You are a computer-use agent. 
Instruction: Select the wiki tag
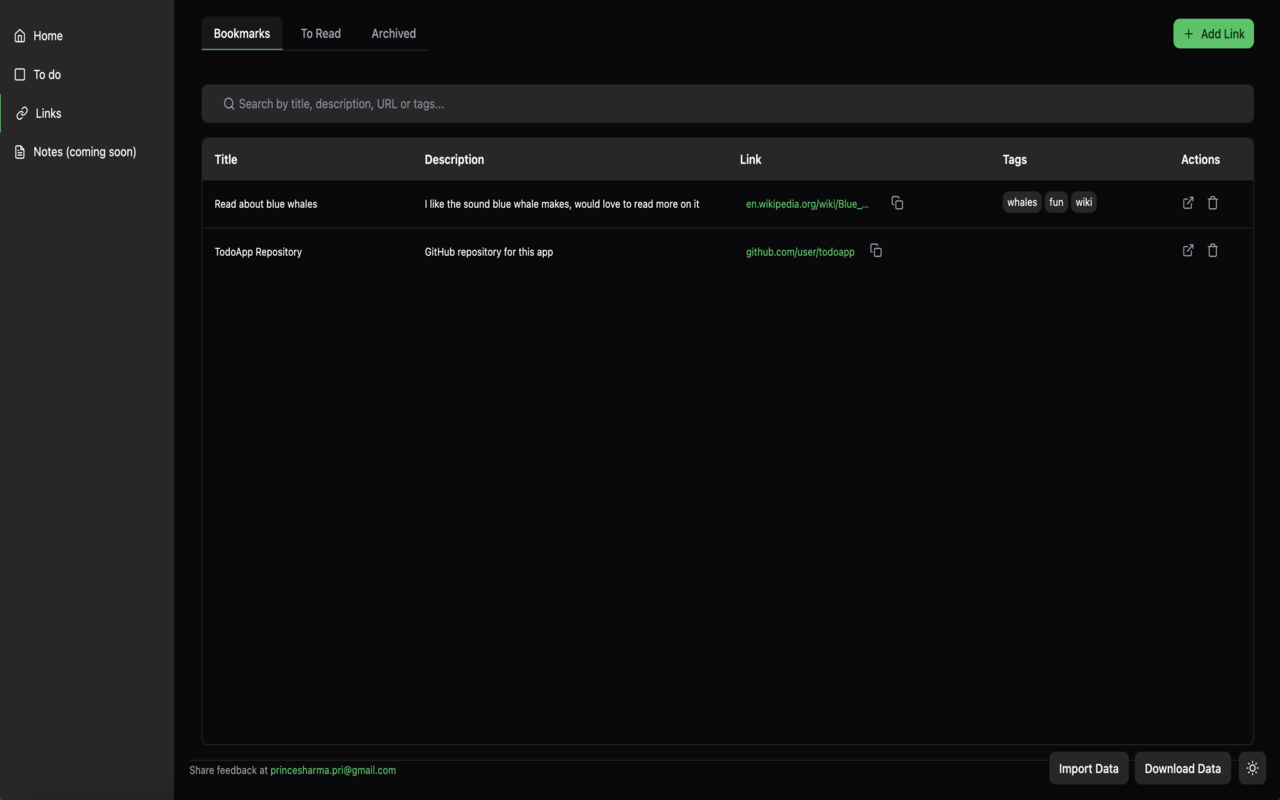[x=1084, y=202]
